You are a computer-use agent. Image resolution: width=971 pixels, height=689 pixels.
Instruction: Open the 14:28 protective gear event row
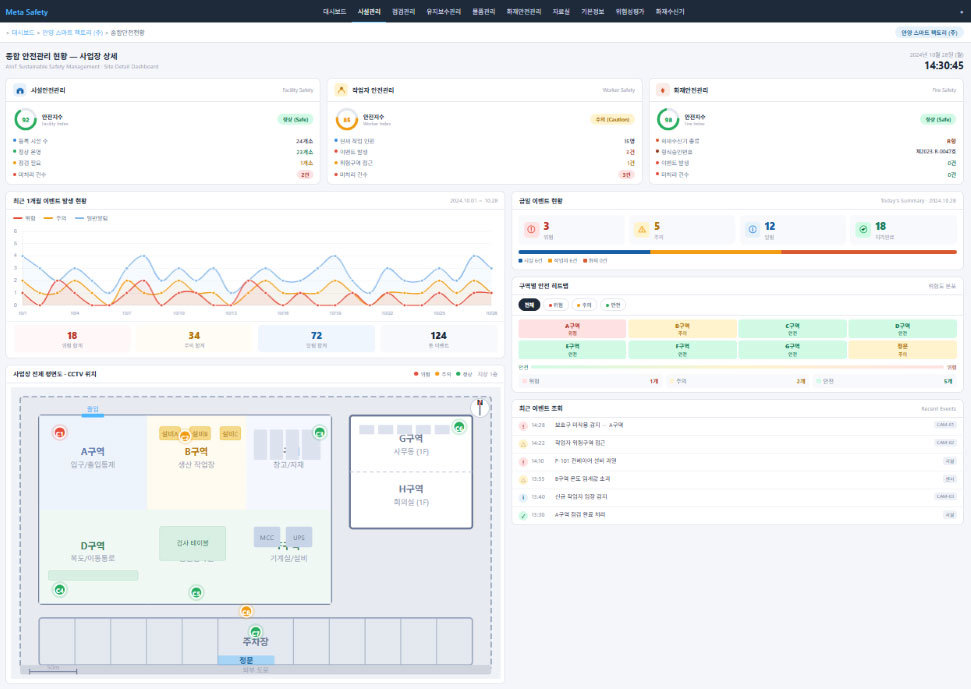point(736,425)
